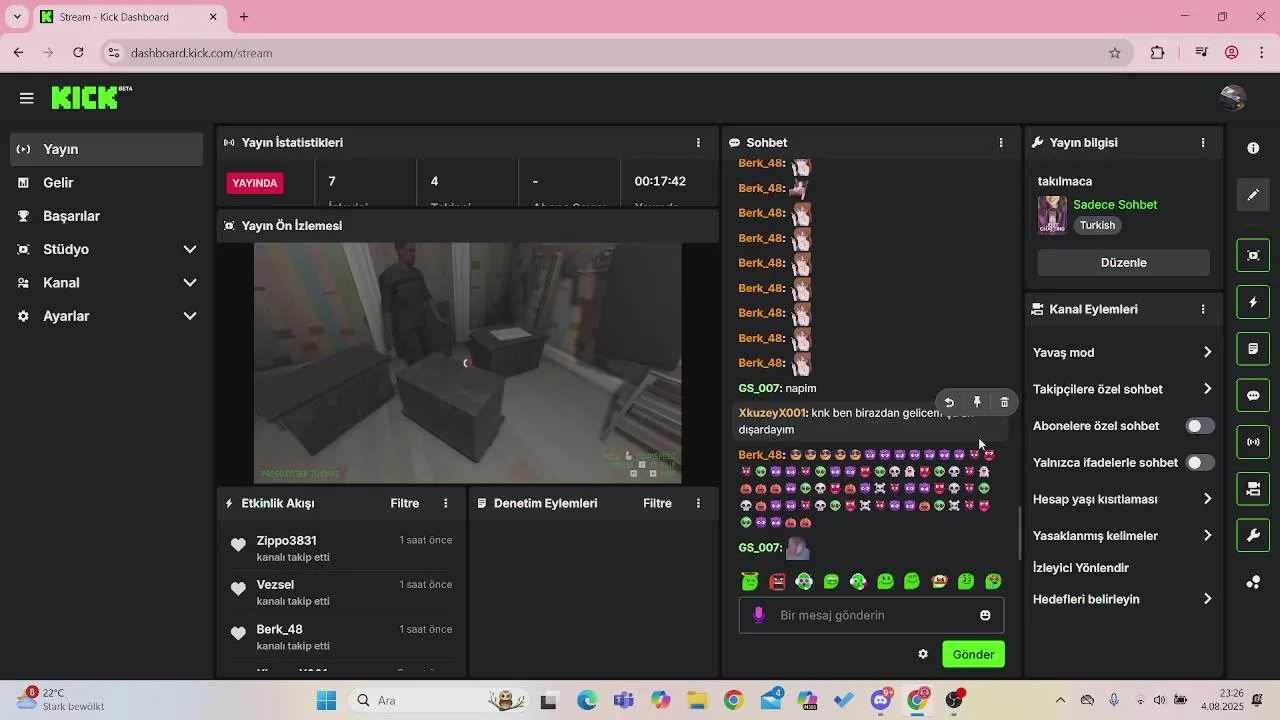This screenshot has width=1280, height=720.
Task: Open Filtre in Etkinlik Akışı panel
Action: pos(405,503)
